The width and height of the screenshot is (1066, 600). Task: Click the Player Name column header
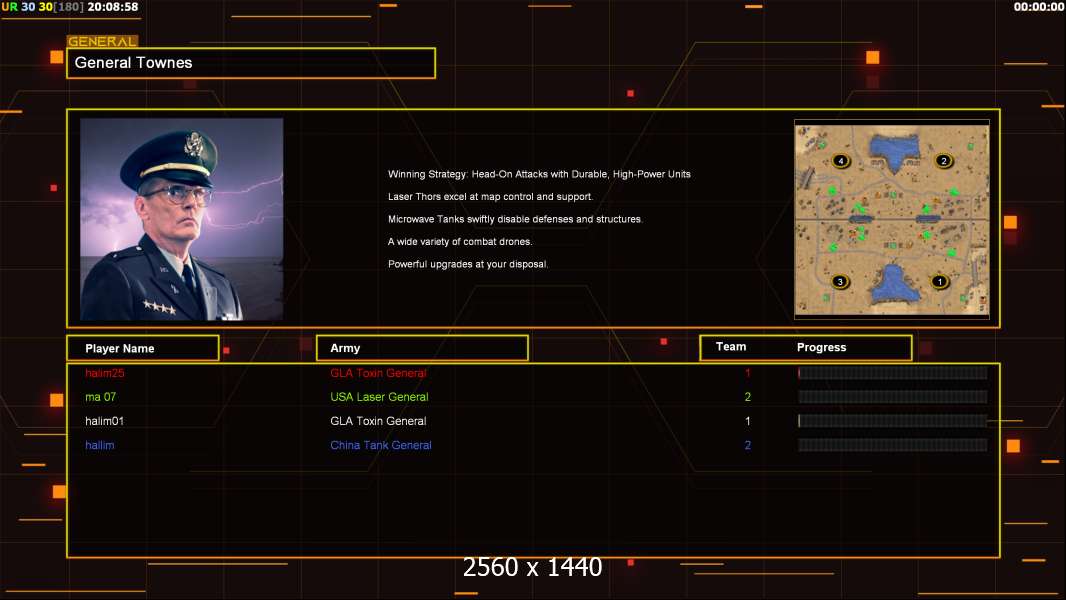tap(142, 348)
